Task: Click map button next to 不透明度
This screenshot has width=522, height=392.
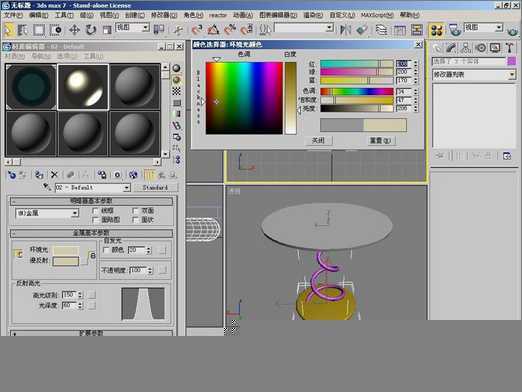Action: click(162, 270)
